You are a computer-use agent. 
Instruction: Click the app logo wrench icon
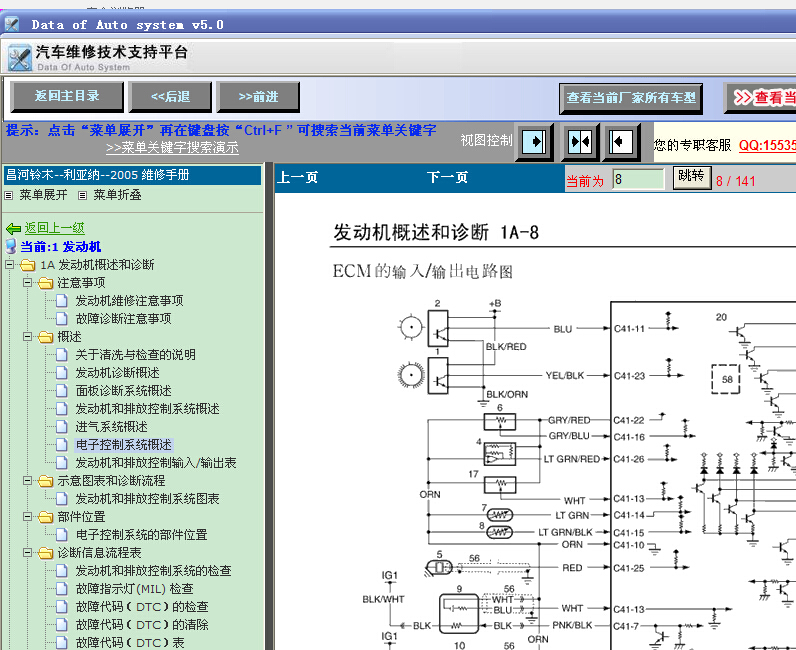(x=19, y=58)
